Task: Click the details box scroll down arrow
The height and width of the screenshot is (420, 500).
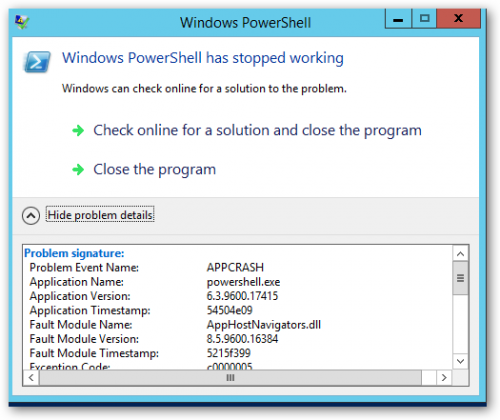Action: click(x=461, y=361)
